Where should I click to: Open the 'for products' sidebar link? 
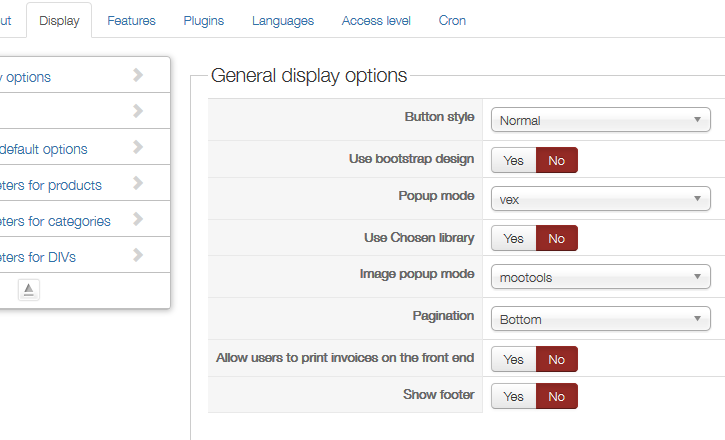click(50, 185)
